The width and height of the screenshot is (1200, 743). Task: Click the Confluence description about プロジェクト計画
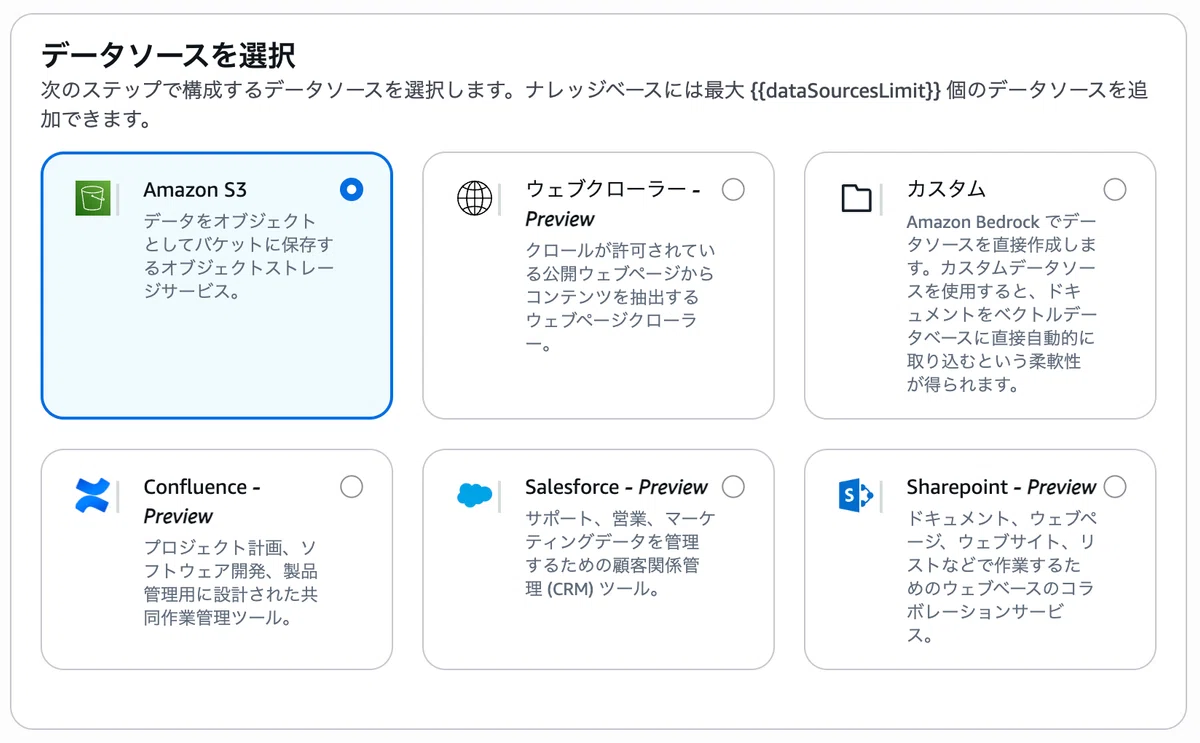[231, 583]
